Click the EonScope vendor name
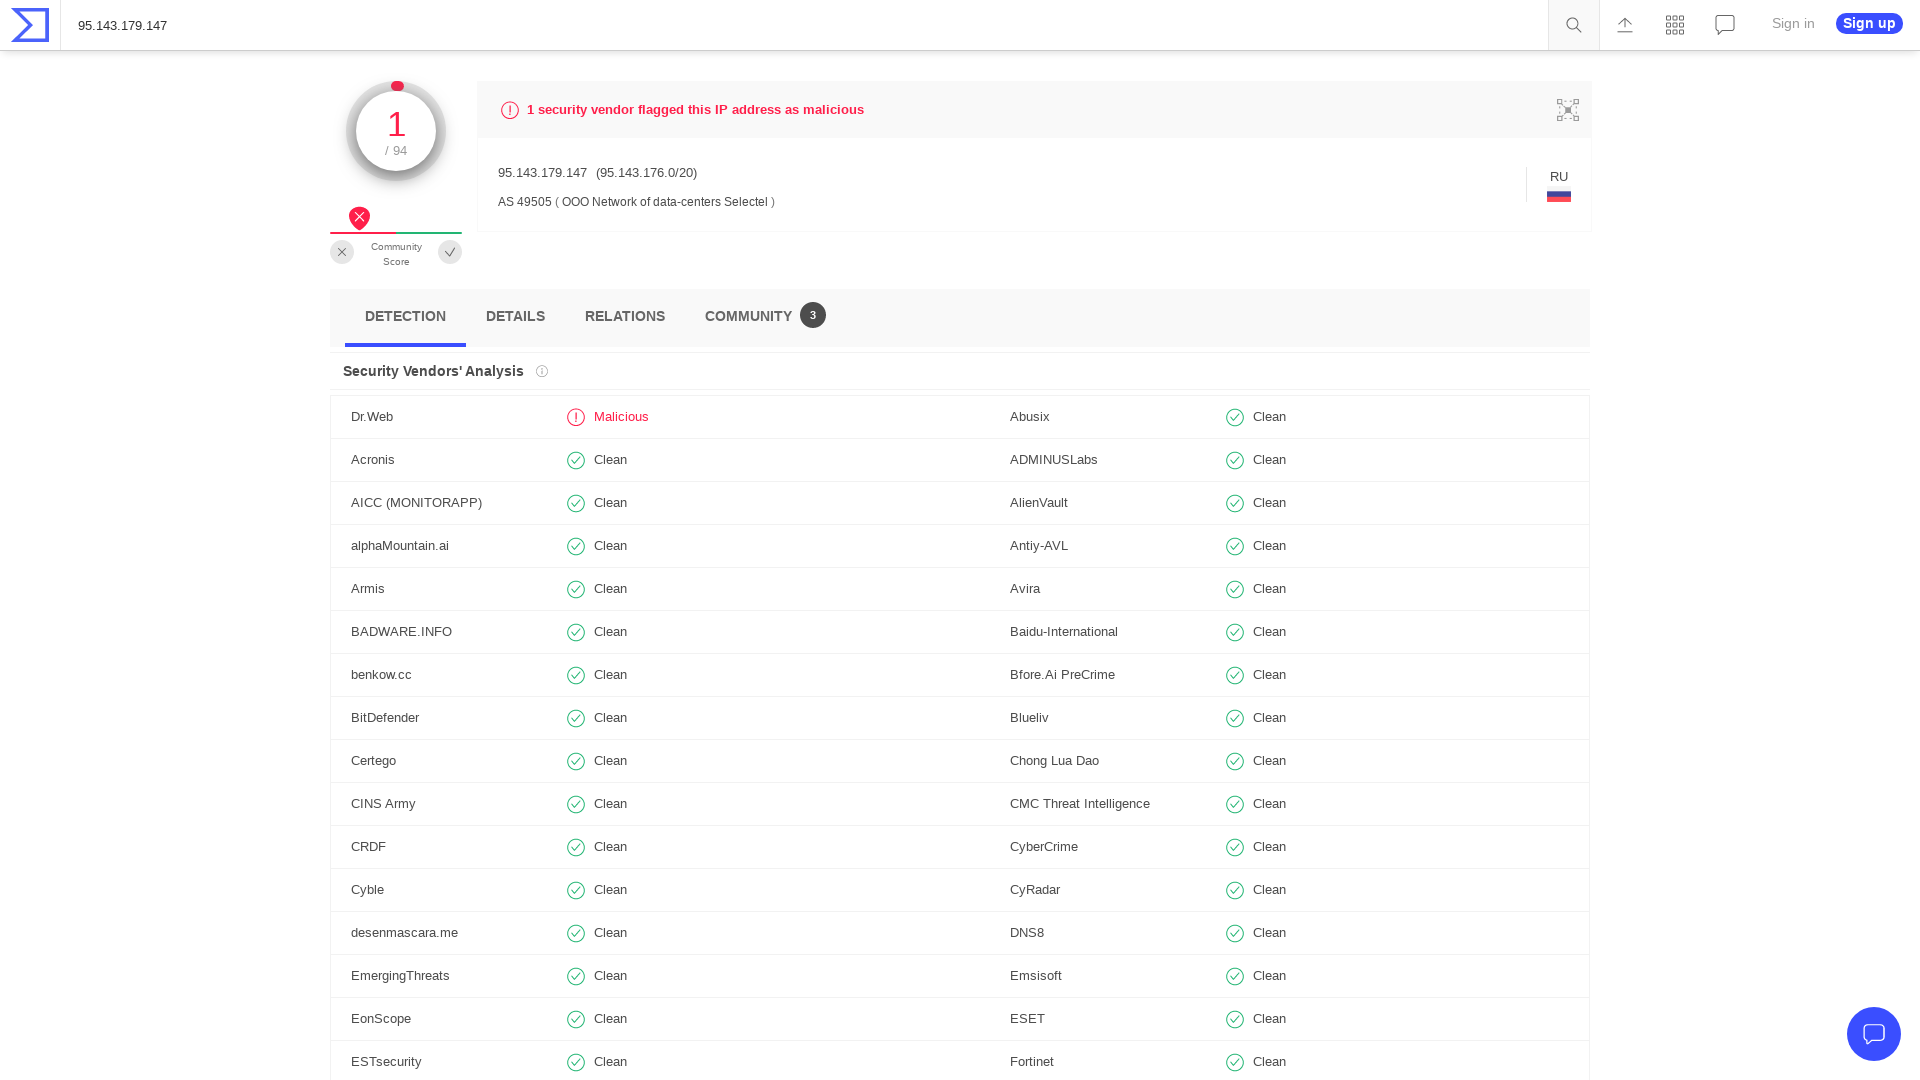Image resolution: width=1920 pixels, height=1080 pixels. click(381, 1019)
